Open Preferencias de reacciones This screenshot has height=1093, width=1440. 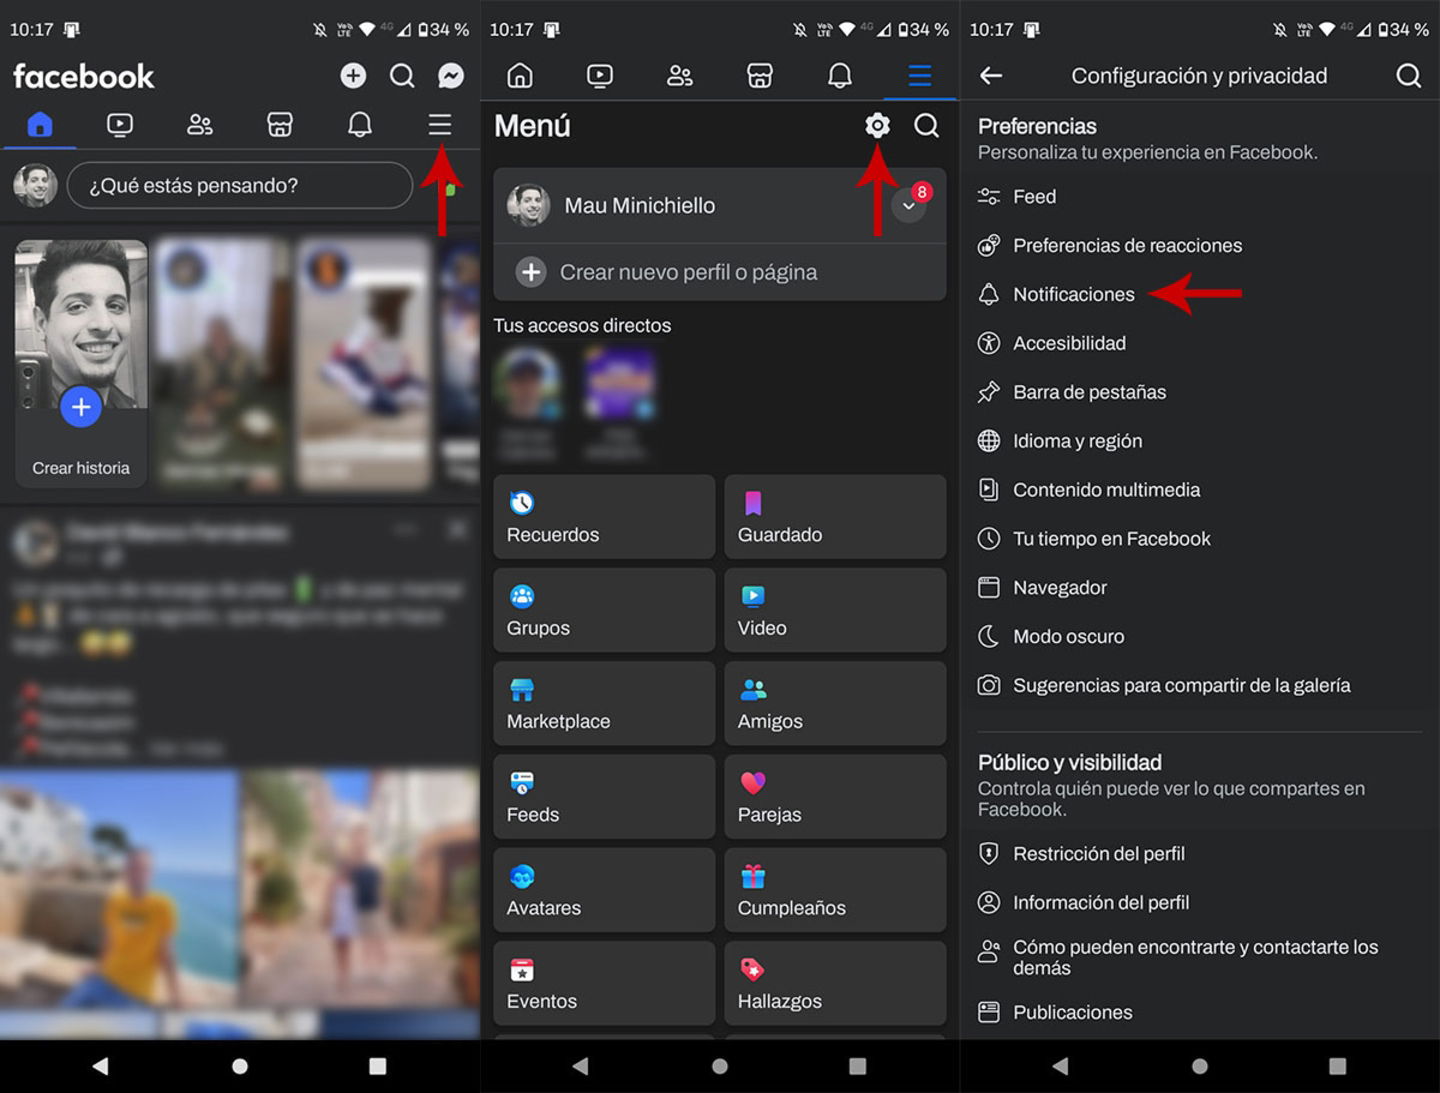[1200, 246]
